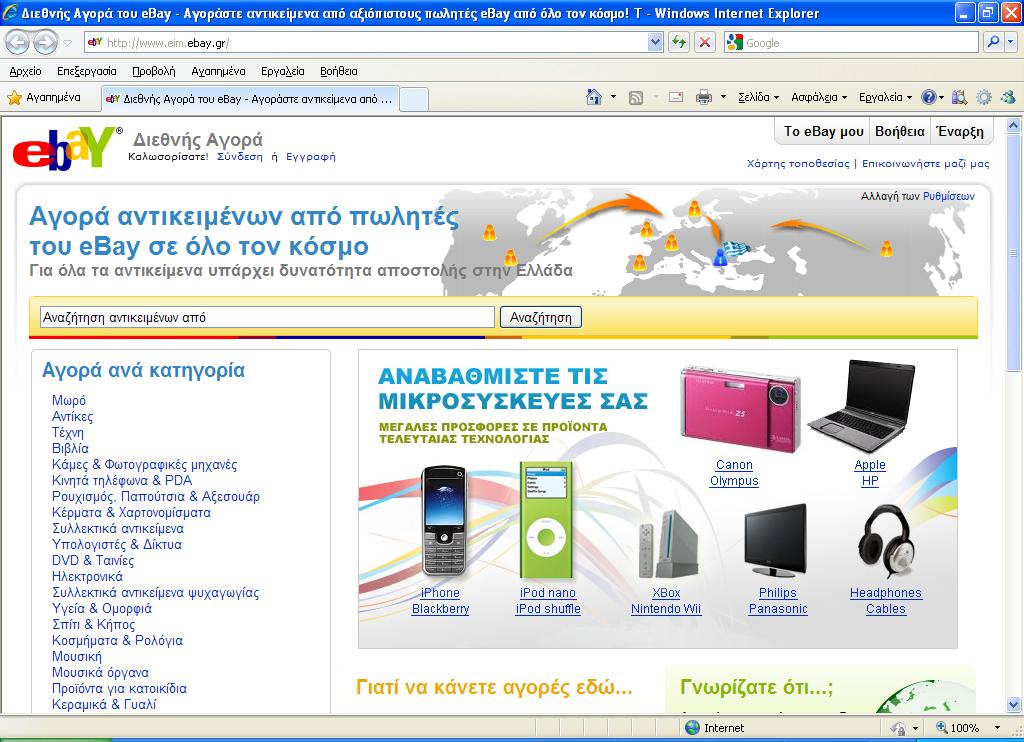Click the Επικοινωνήστε μαζί μας link
Image resolution: width=1024 pixels, height=742 pixels.
click(x=925, y=163)
